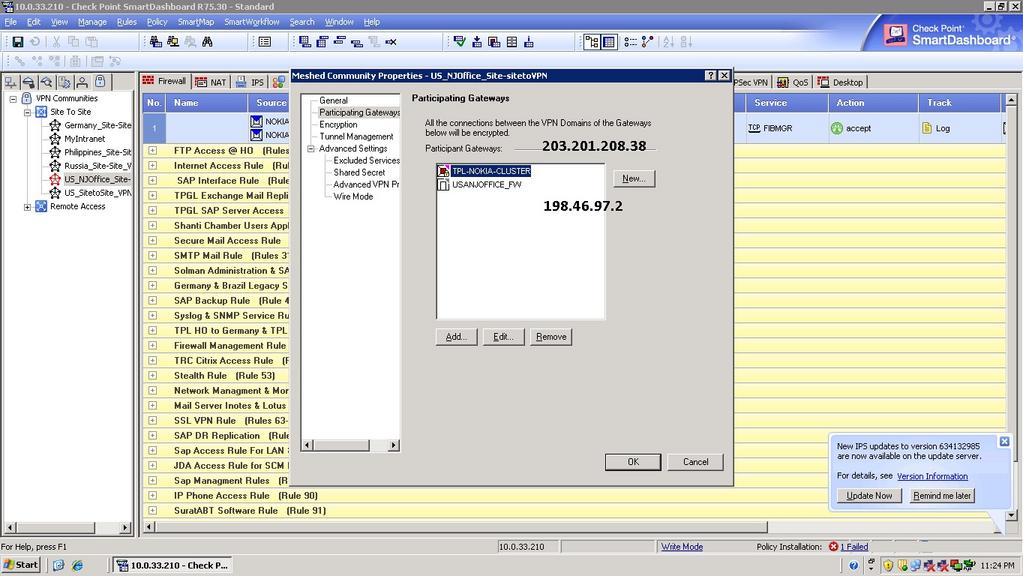The width and height of the screenshot is (1023, 576).
Task: Click the horizontal scrollbar in the dialog tree
Action: (x=351, y=445)
